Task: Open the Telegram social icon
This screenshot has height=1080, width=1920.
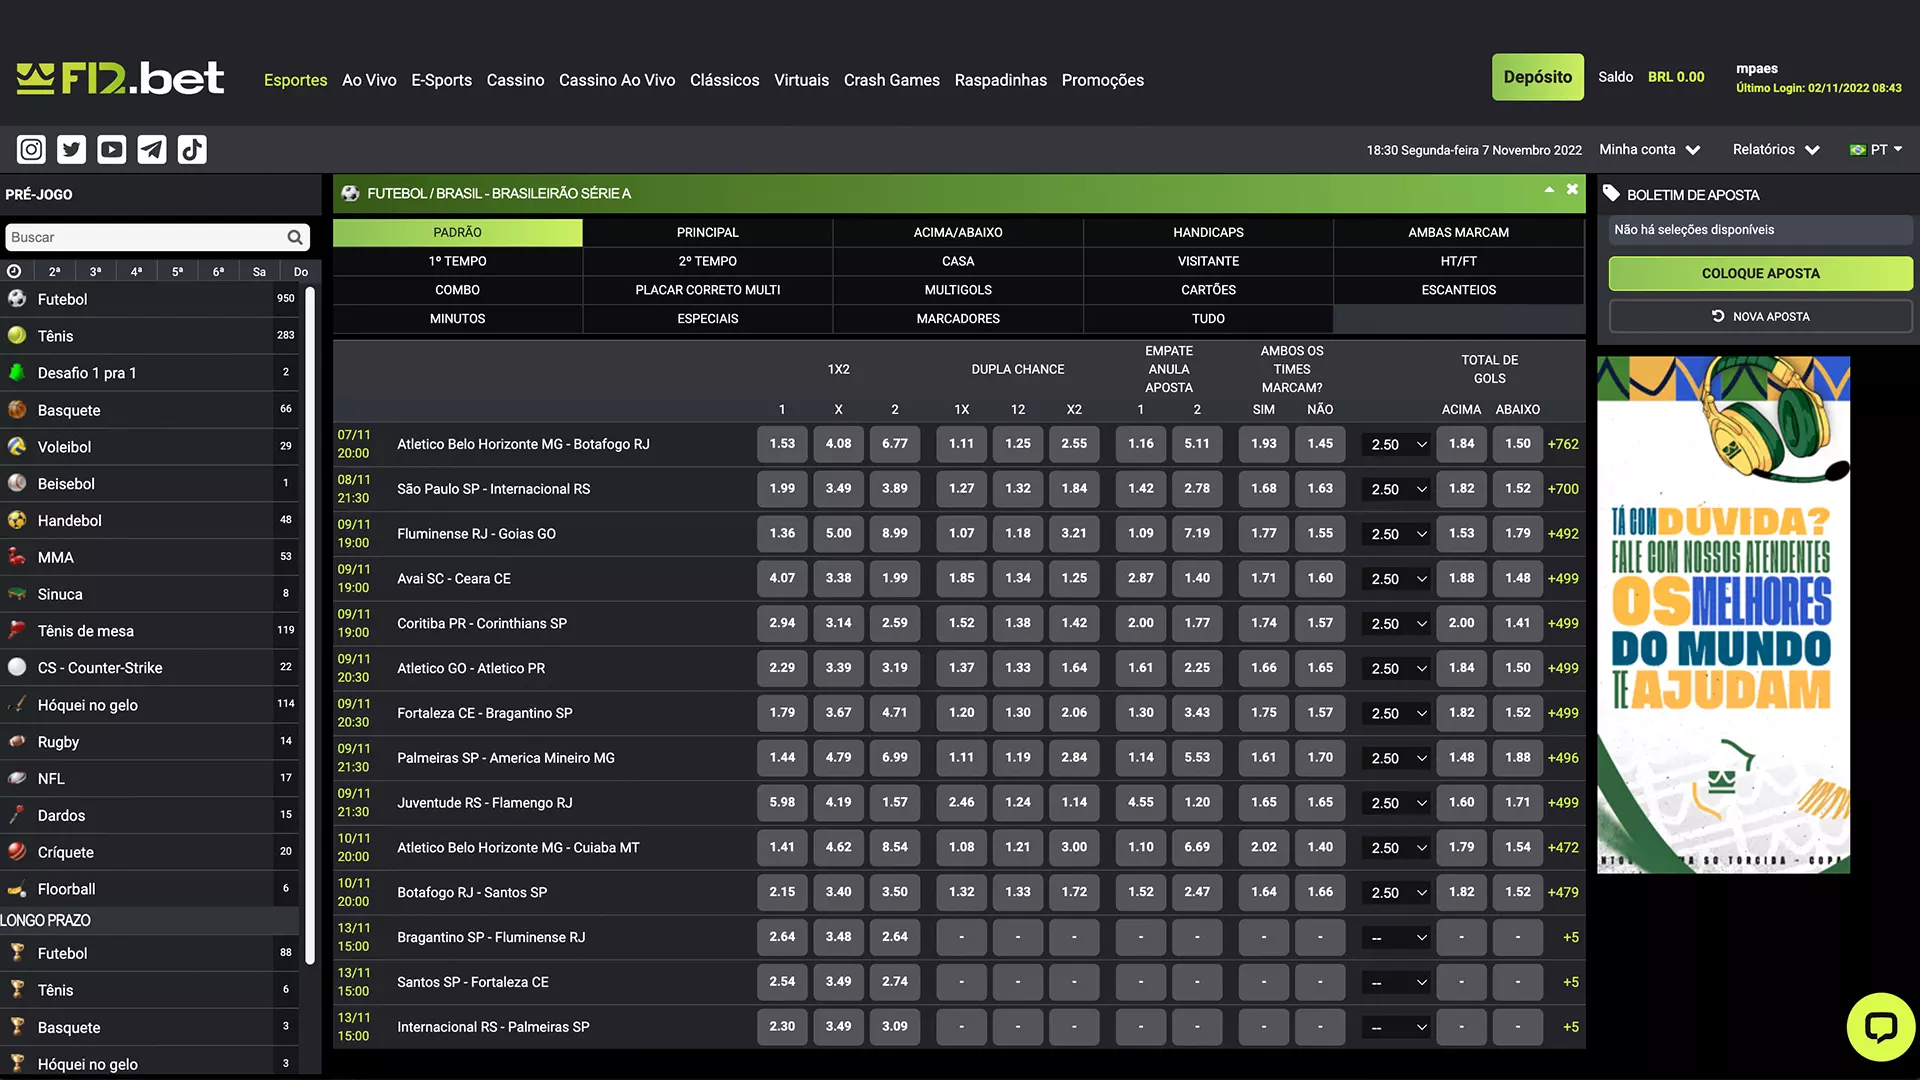Action: pos(151,150)
